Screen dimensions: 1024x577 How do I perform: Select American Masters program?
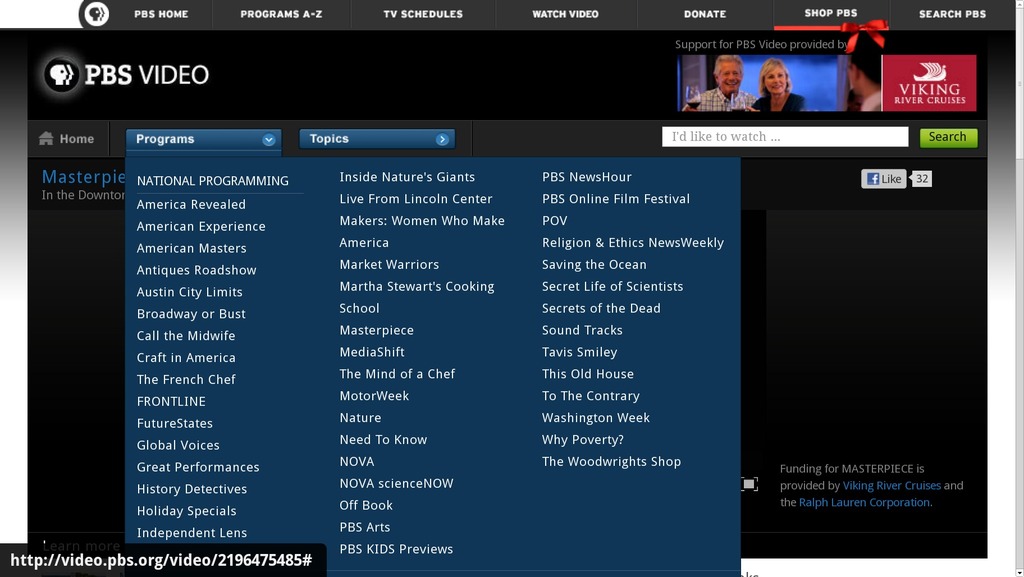(x=191, y=248)
